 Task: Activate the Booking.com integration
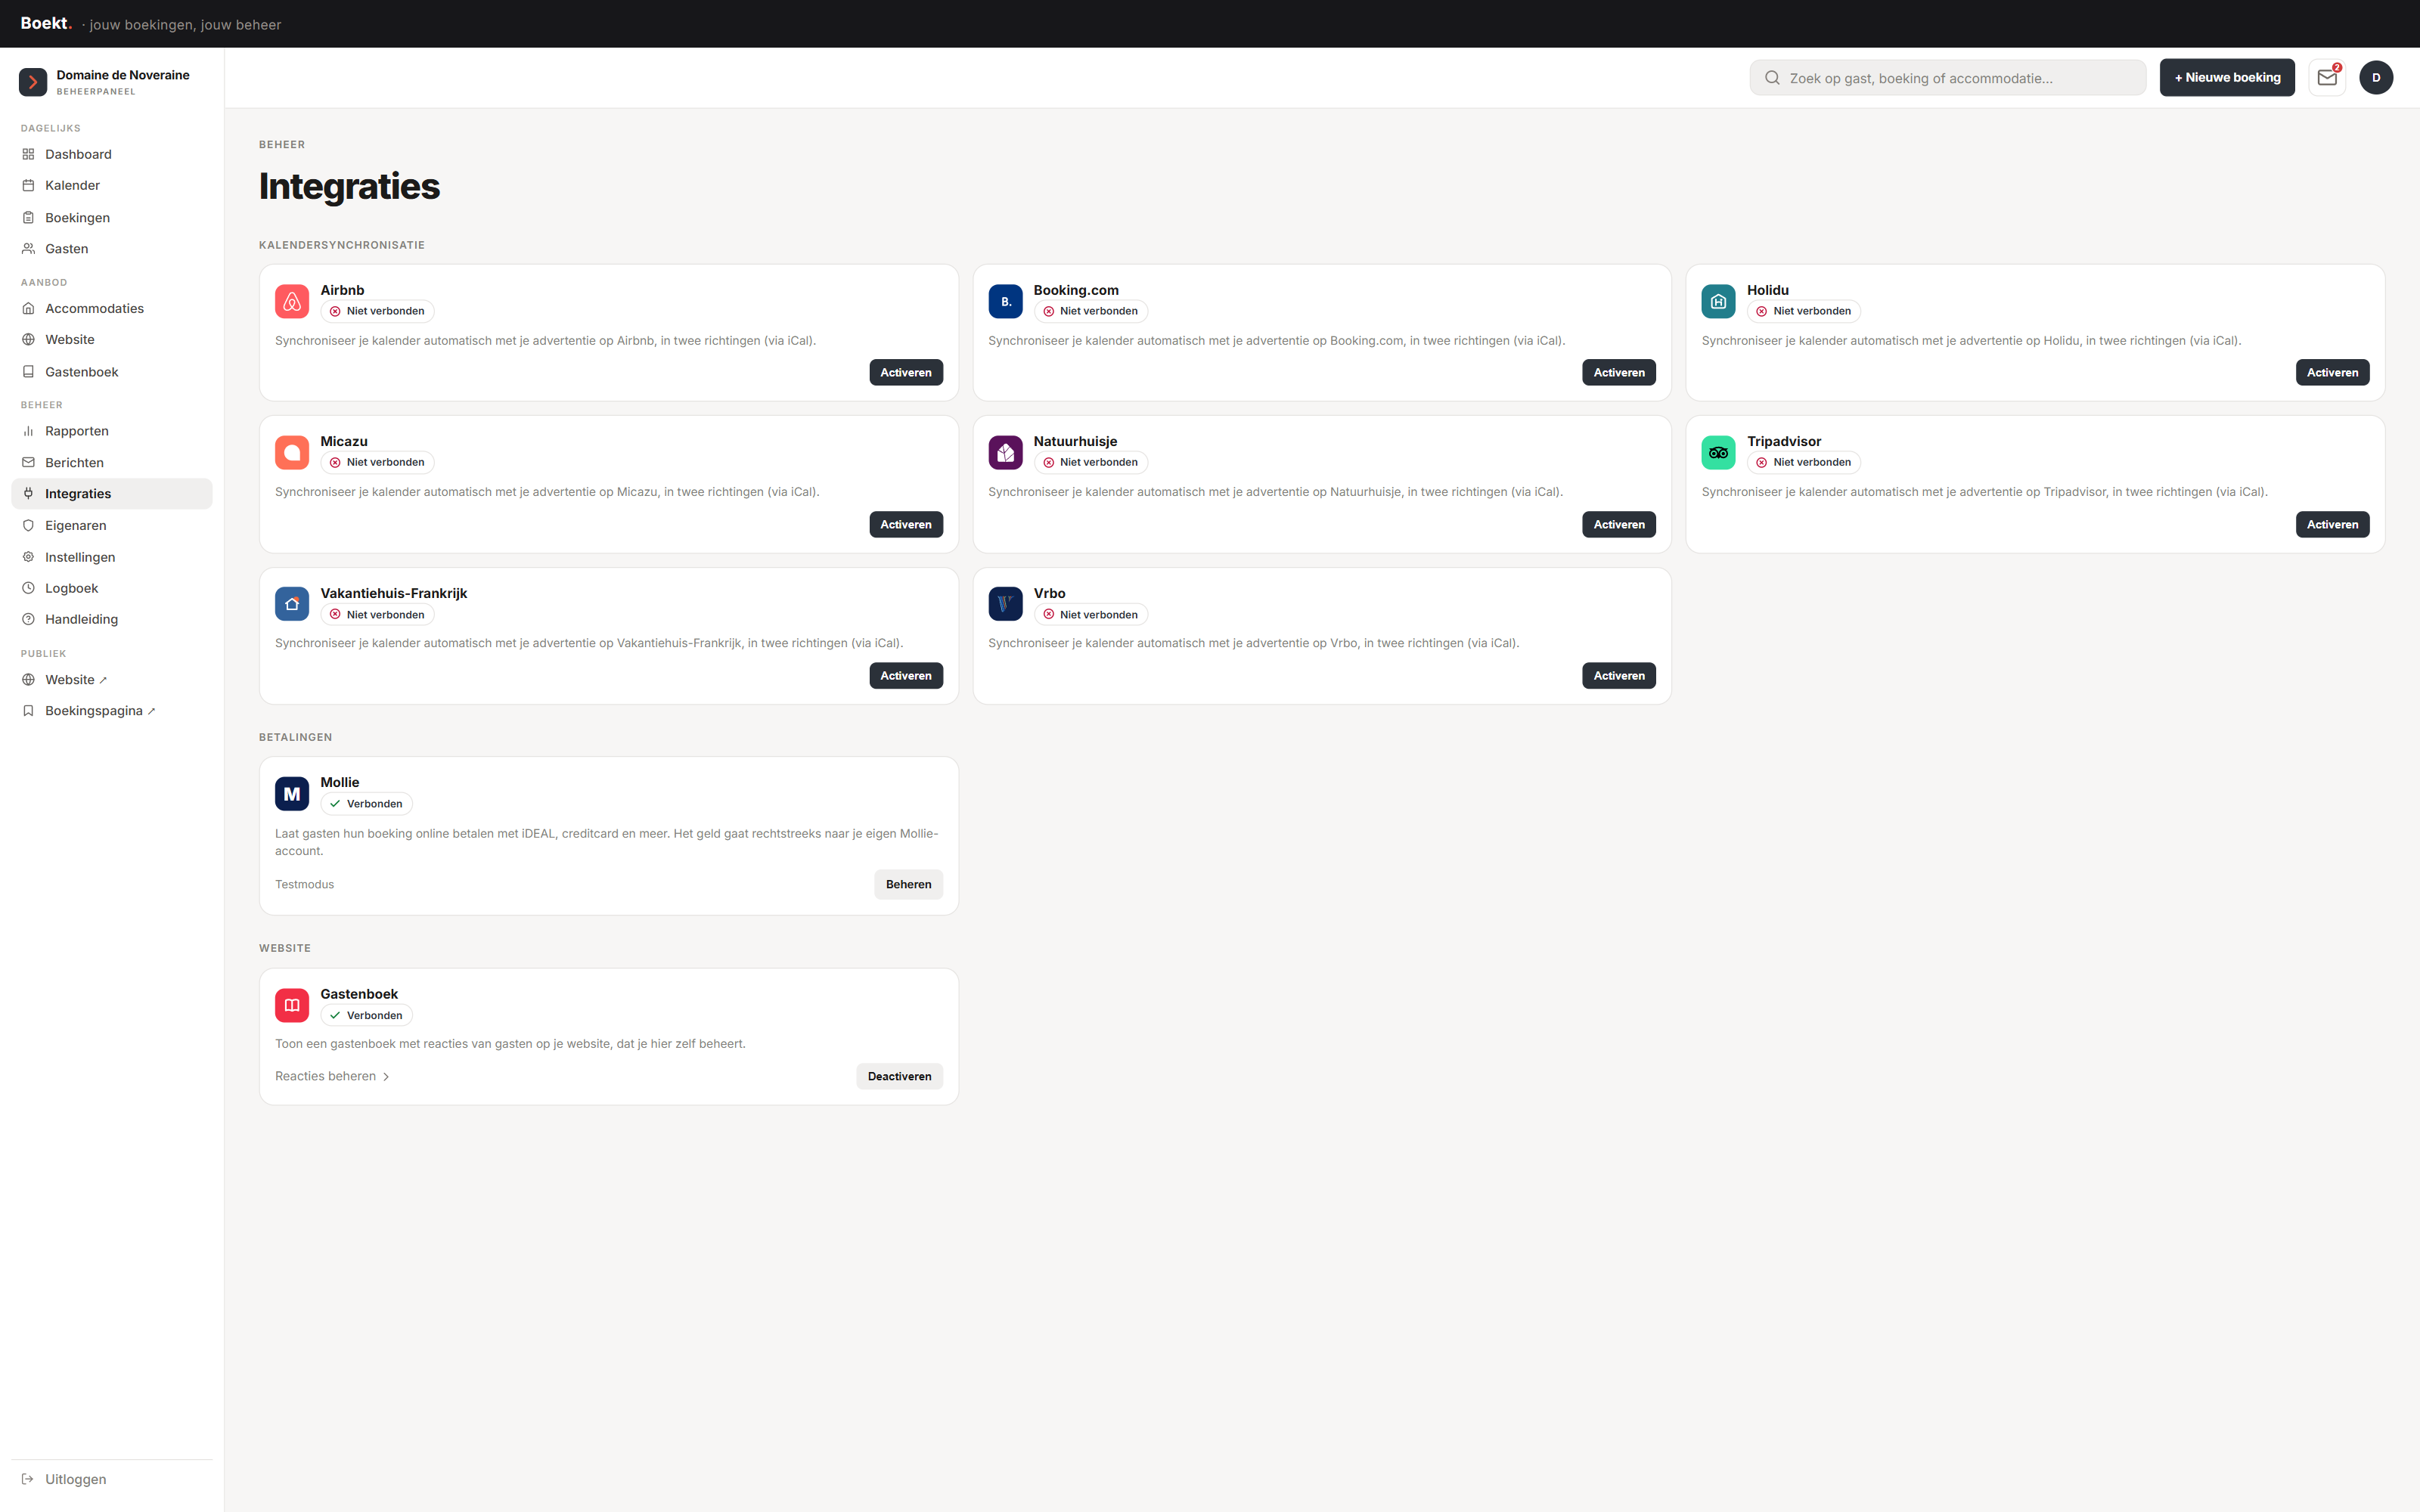pyautogui.click(x=1618, y=372)
